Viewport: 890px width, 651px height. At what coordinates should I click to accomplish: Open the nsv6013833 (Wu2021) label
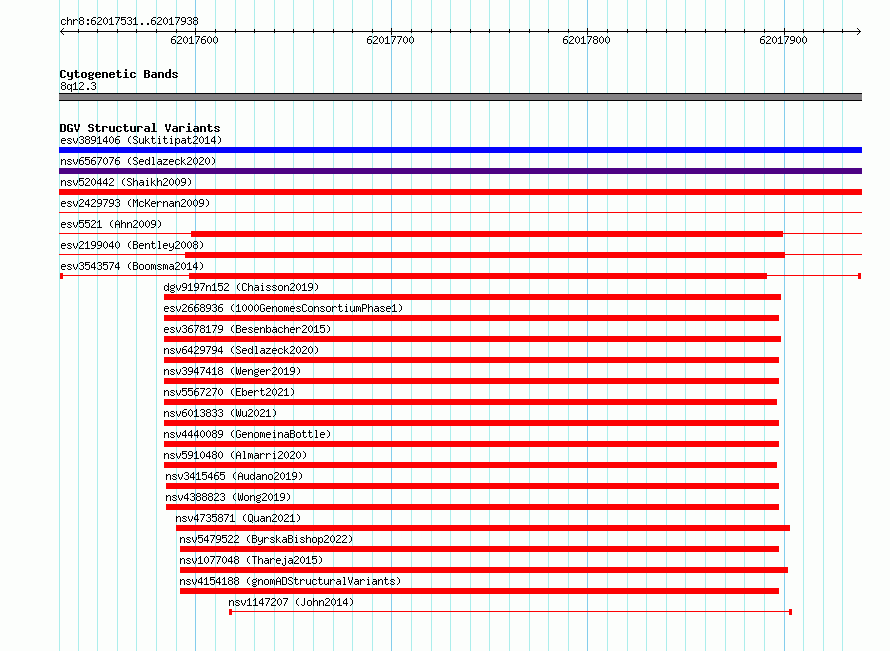click(220, 413)
